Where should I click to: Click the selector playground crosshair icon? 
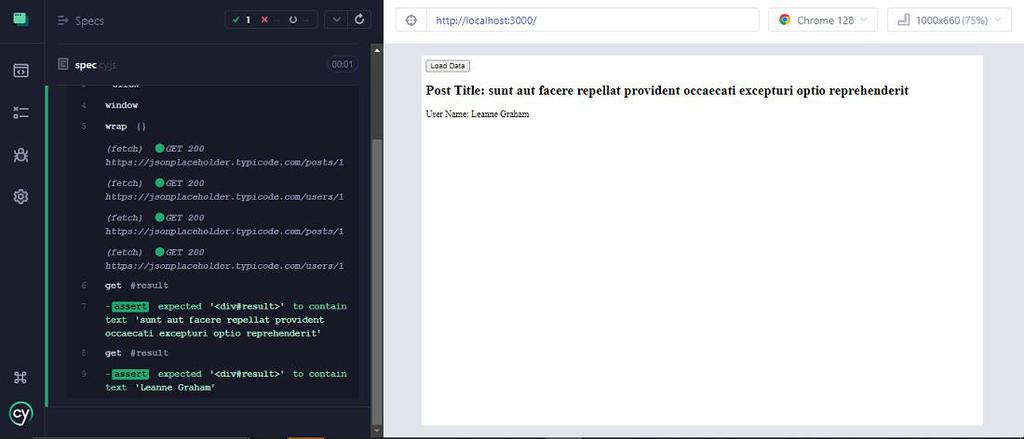[x=411, y=20]
